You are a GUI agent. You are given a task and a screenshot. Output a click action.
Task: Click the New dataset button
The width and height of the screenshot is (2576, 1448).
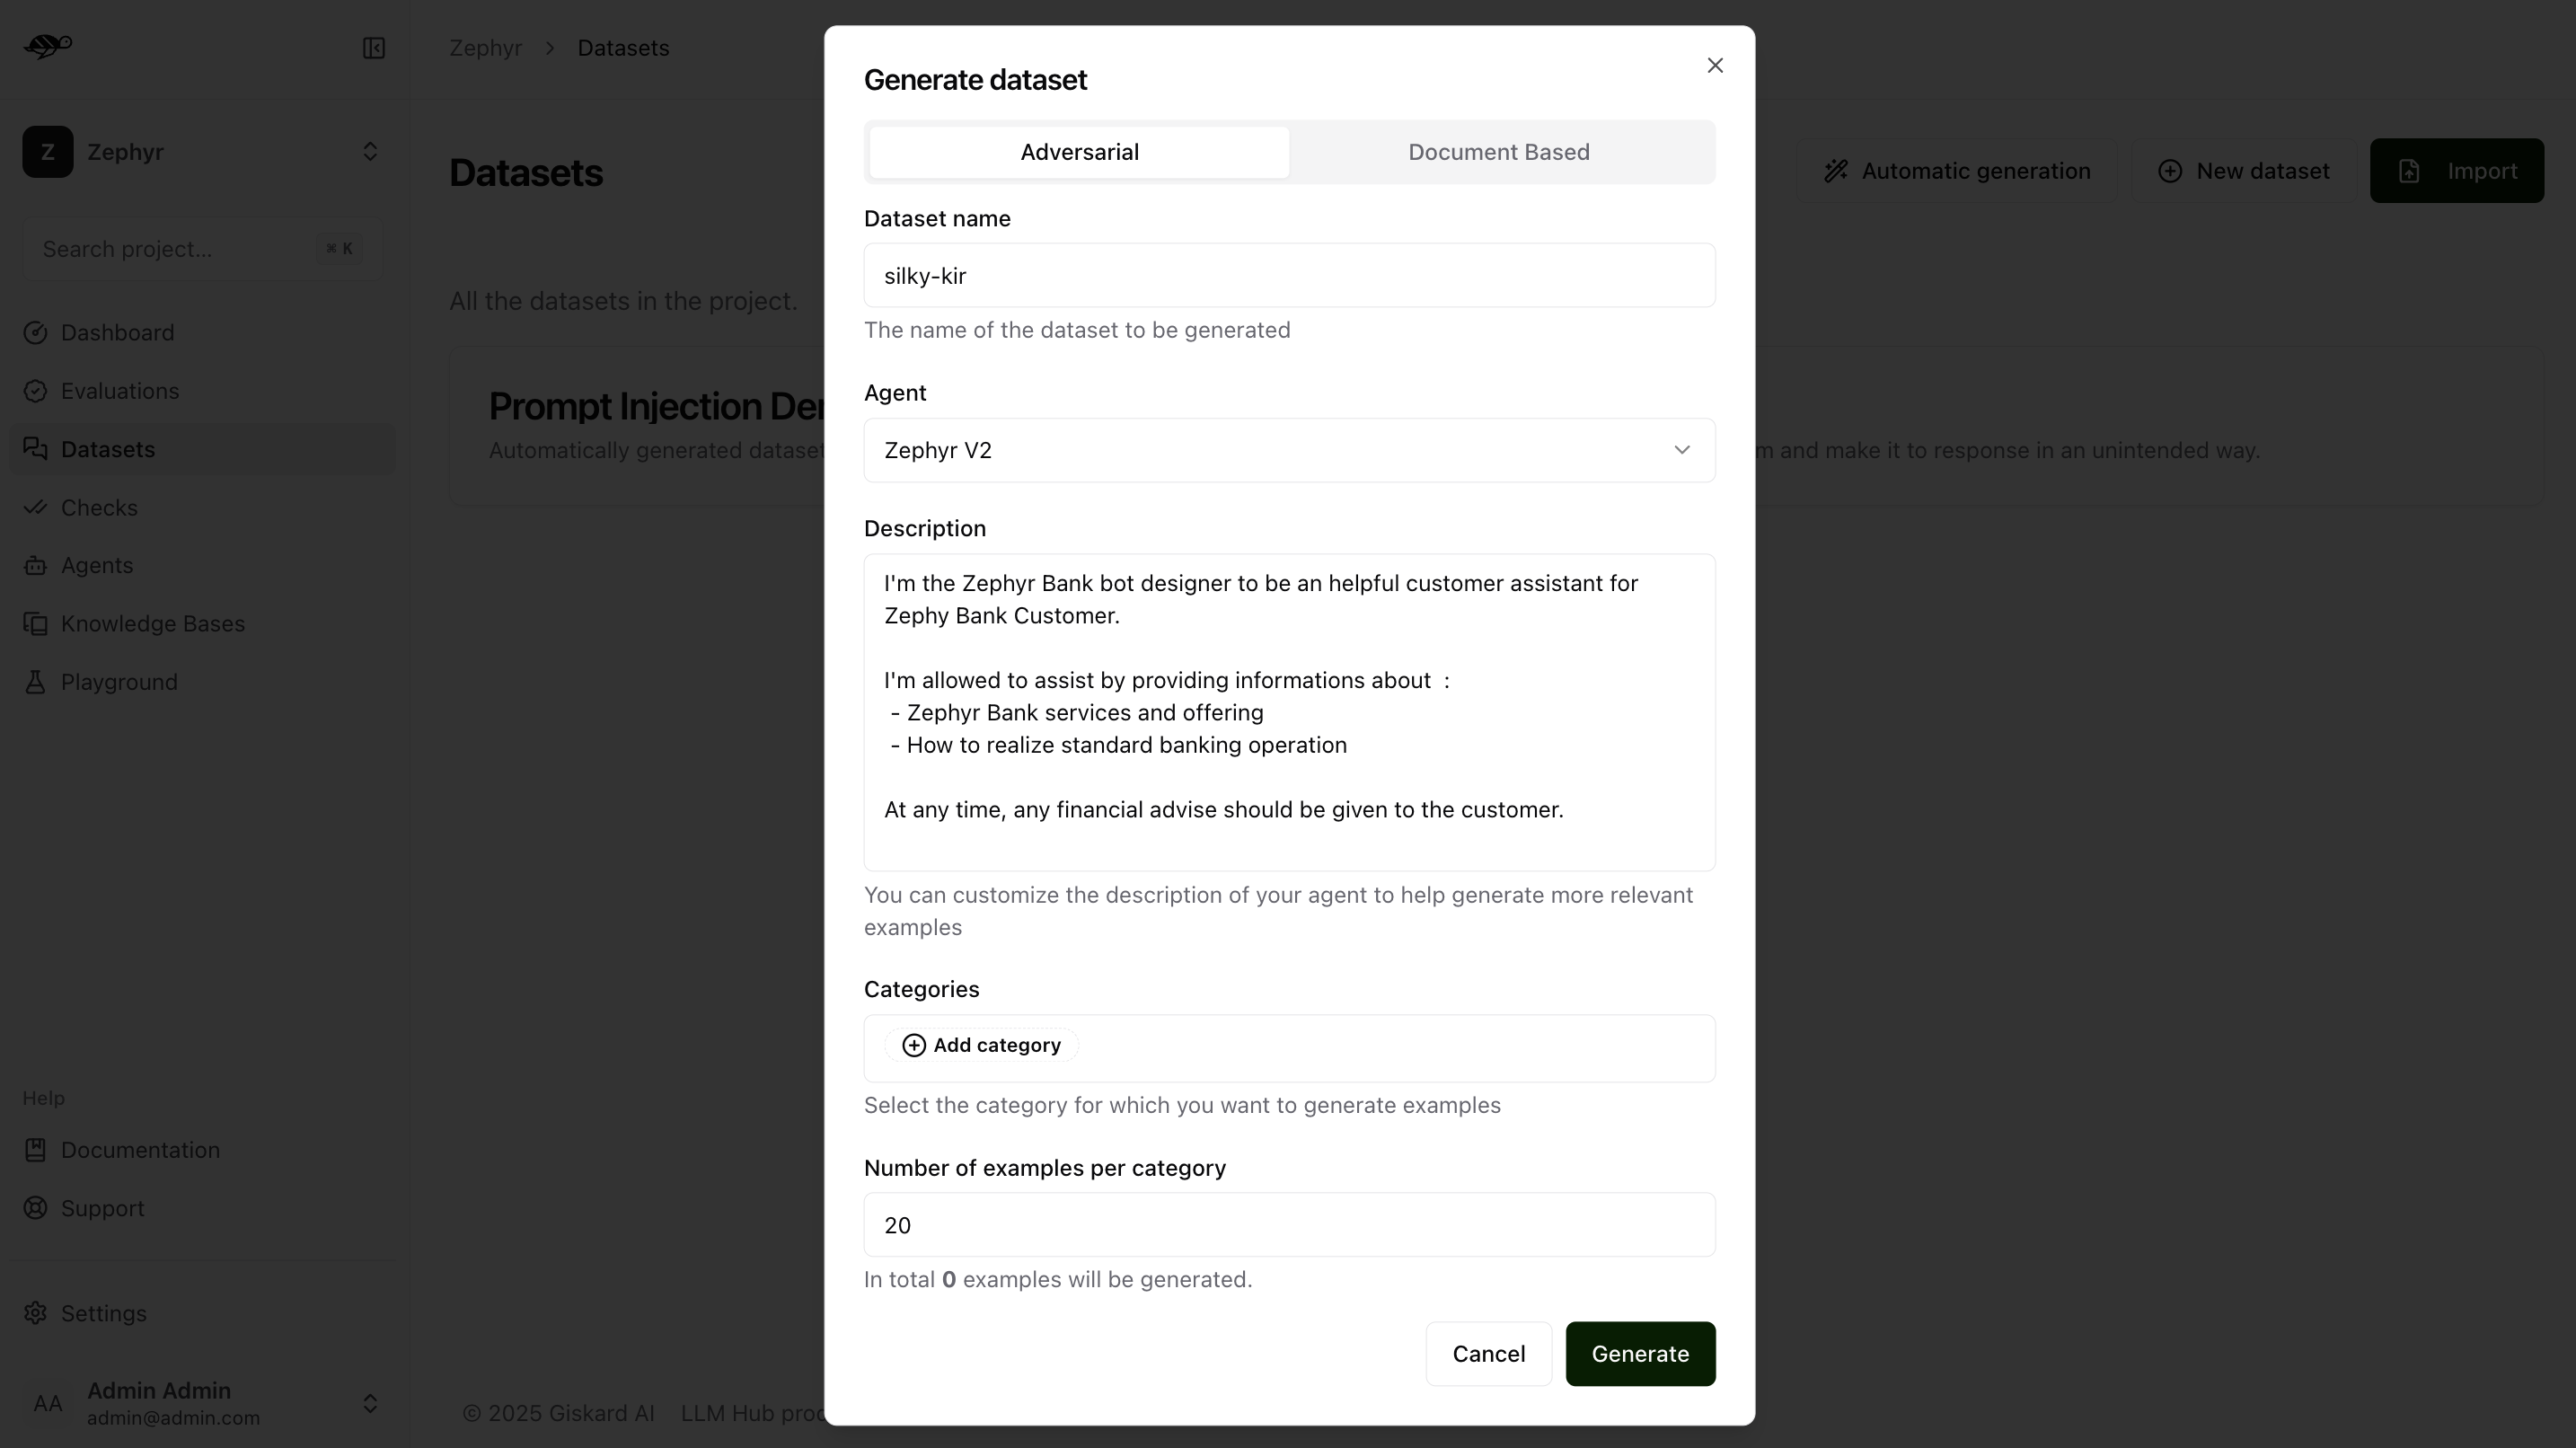point(2244,171)
